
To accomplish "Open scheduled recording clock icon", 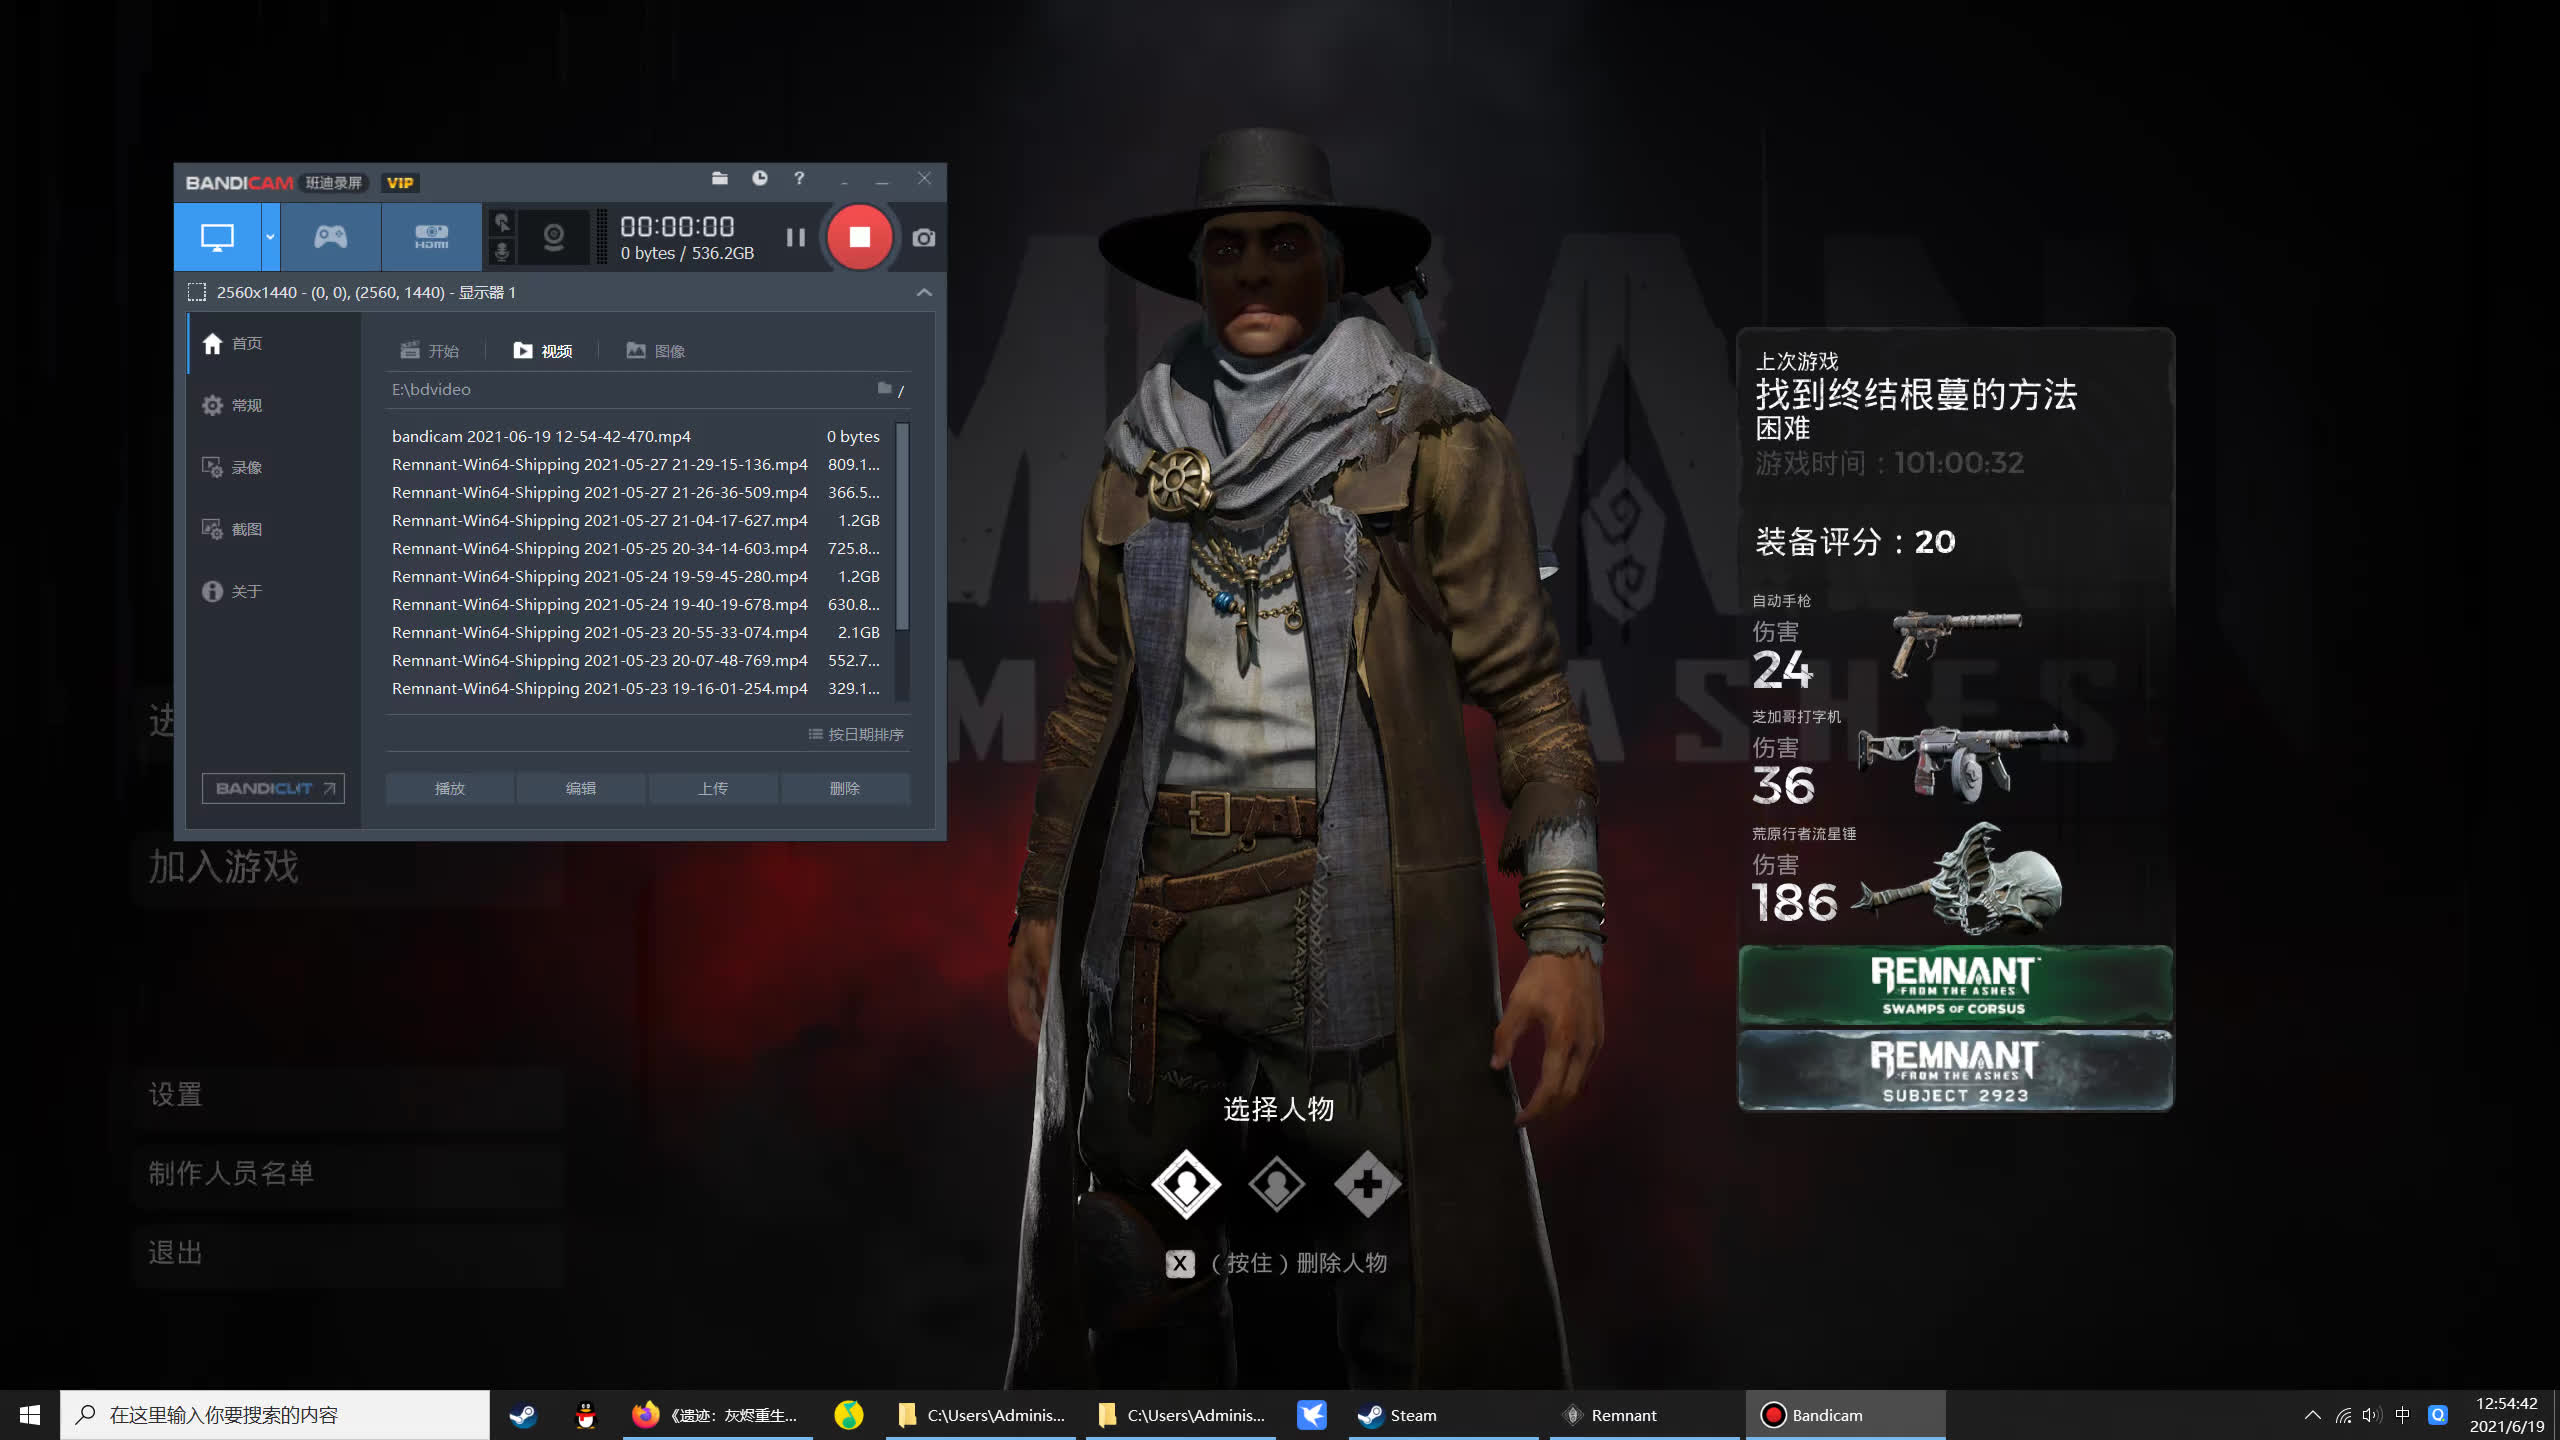I will point(760,179).
